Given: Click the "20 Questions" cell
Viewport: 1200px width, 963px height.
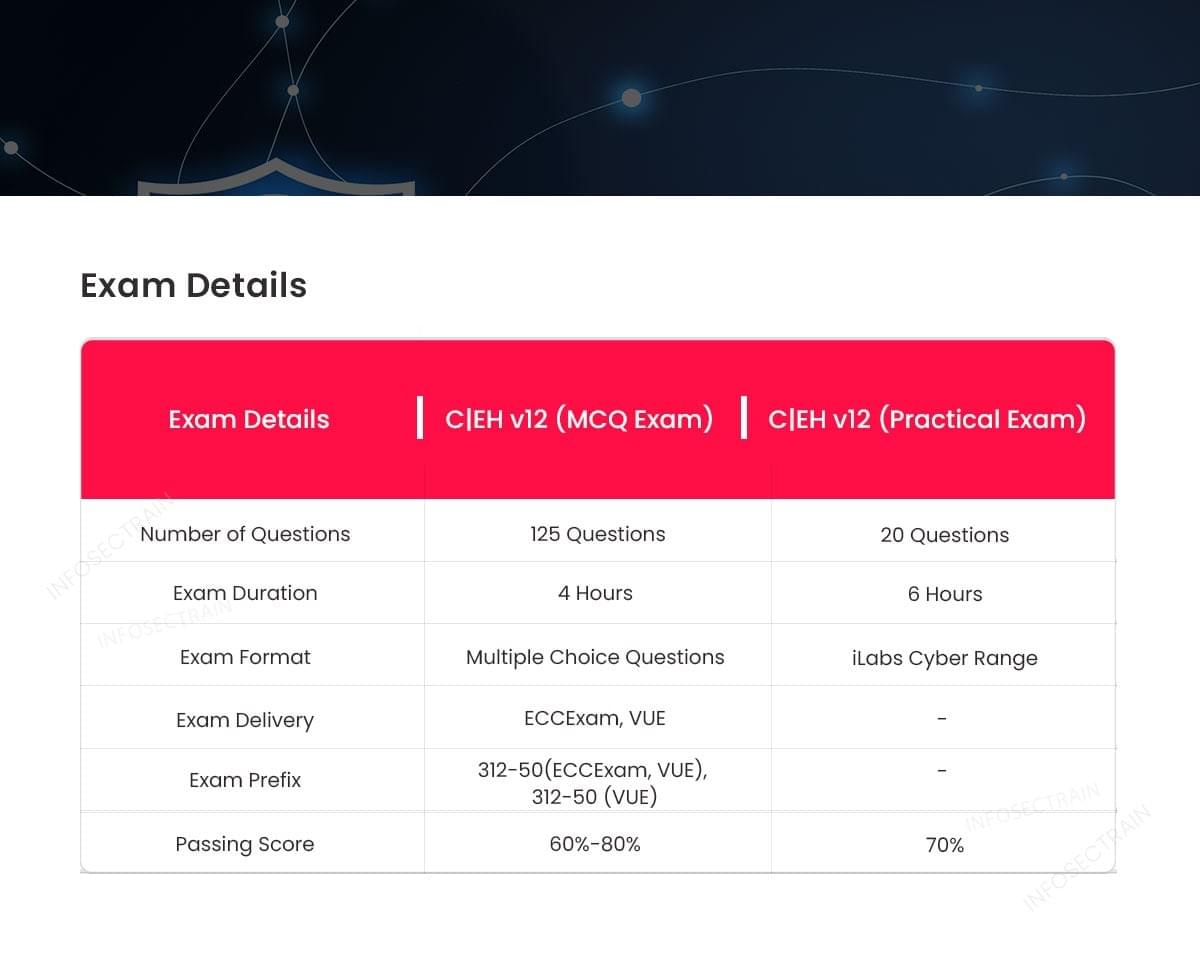Looking at the screenshot, I should [945, 535].
